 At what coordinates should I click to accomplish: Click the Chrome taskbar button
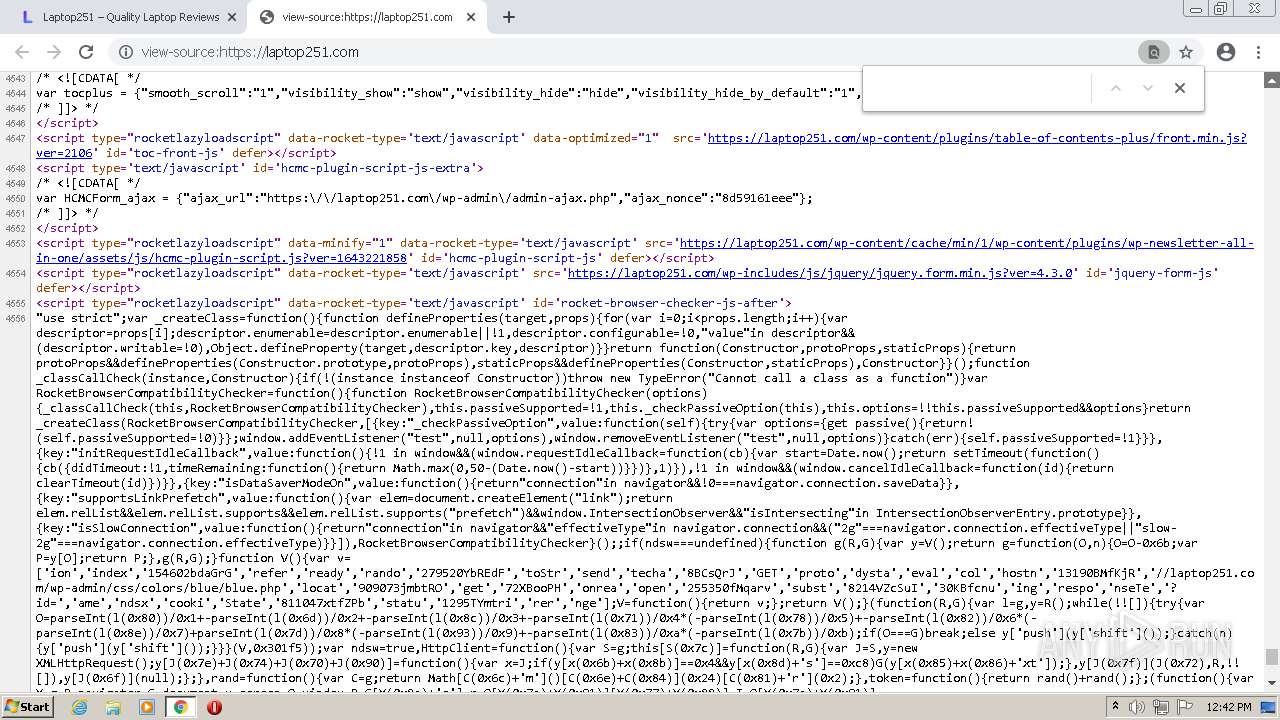coord(181,707)
